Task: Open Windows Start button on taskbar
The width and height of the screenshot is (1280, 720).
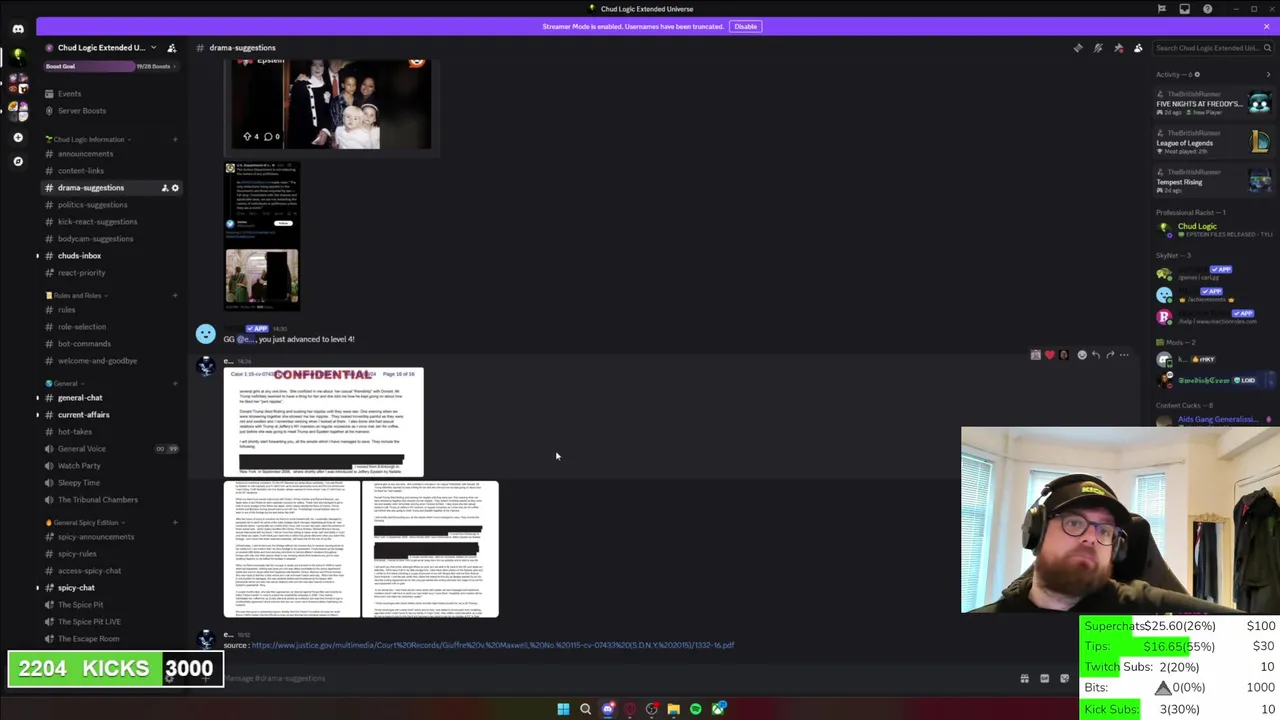Action: pyautogui.click(x=563, y=709)
